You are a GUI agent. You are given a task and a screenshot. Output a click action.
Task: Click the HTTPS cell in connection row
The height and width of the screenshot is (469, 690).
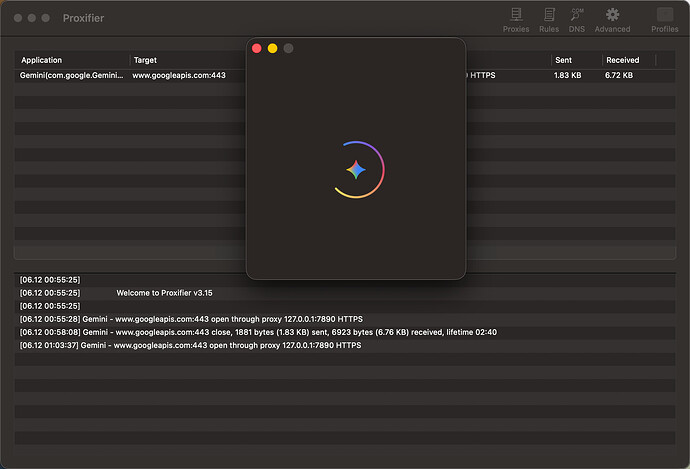click(483, 75)
